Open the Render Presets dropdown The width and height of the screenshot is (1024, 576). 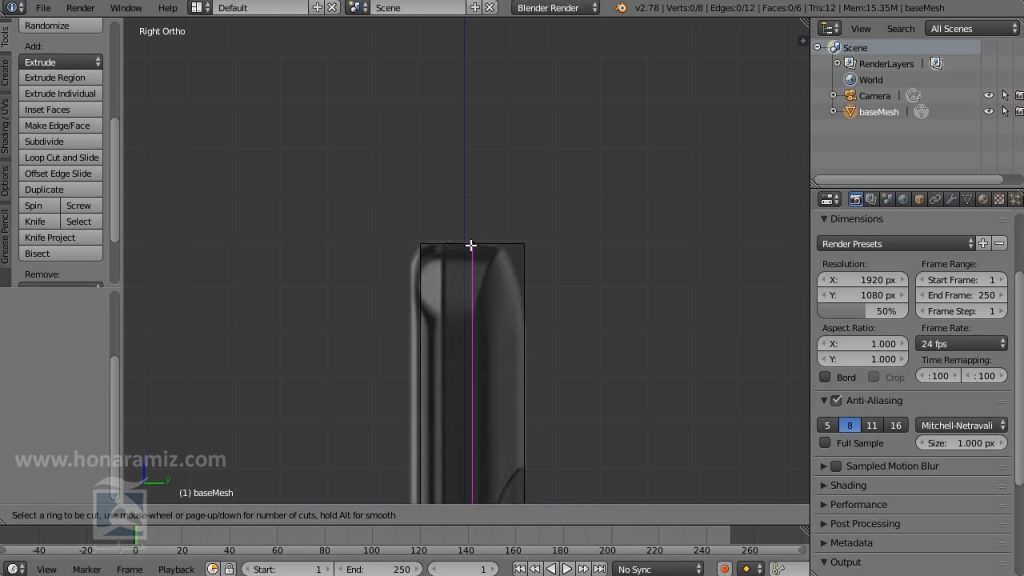tap(895, 244)
